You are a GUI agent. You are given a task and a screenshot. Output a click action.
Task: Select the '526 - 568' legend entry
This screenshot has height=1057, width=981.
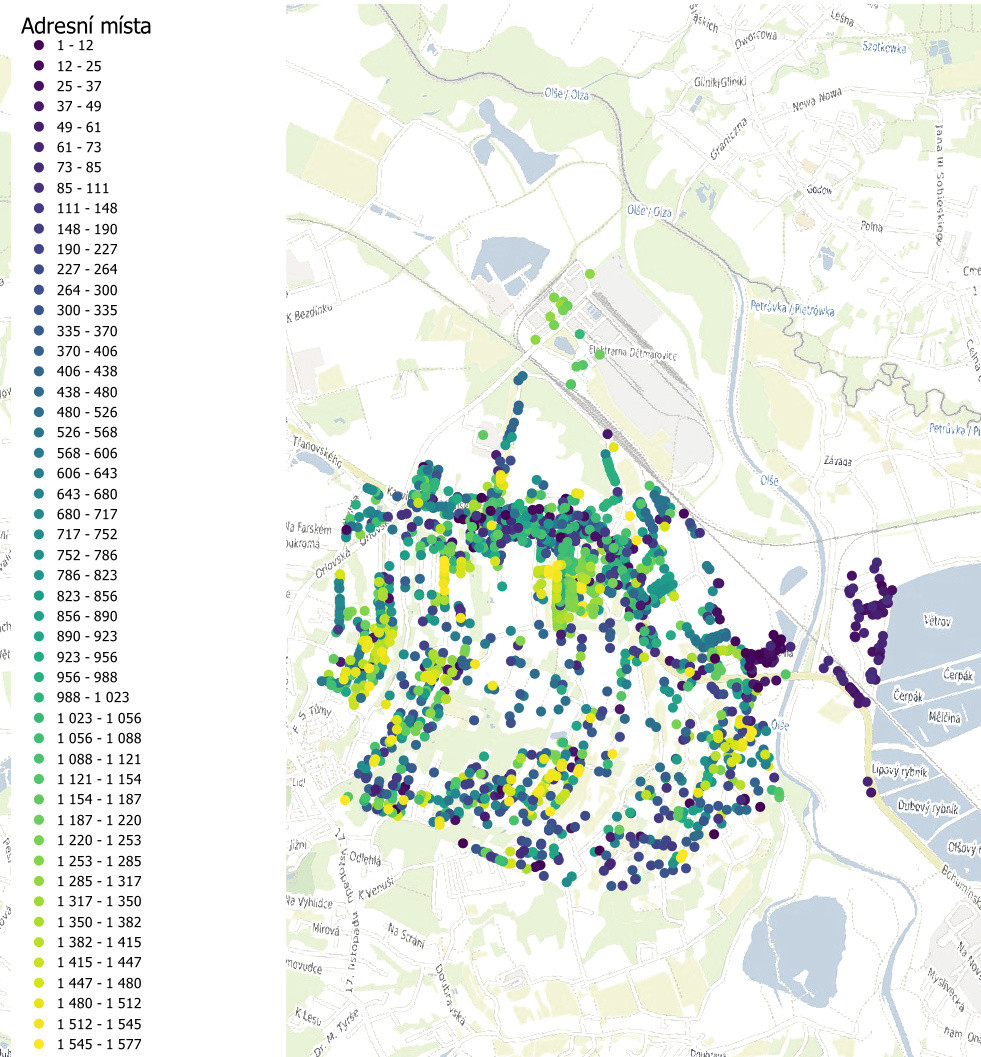point(76,432)
